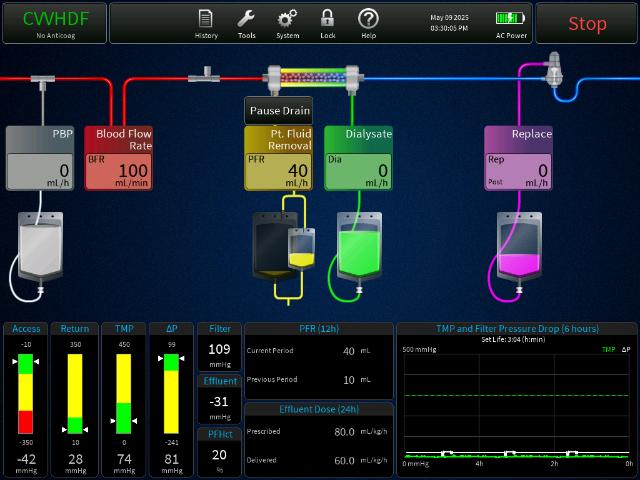Viewport: 640px width, 480px height.
Task: Open the Tools wrench icon
Action: [247, 22]
